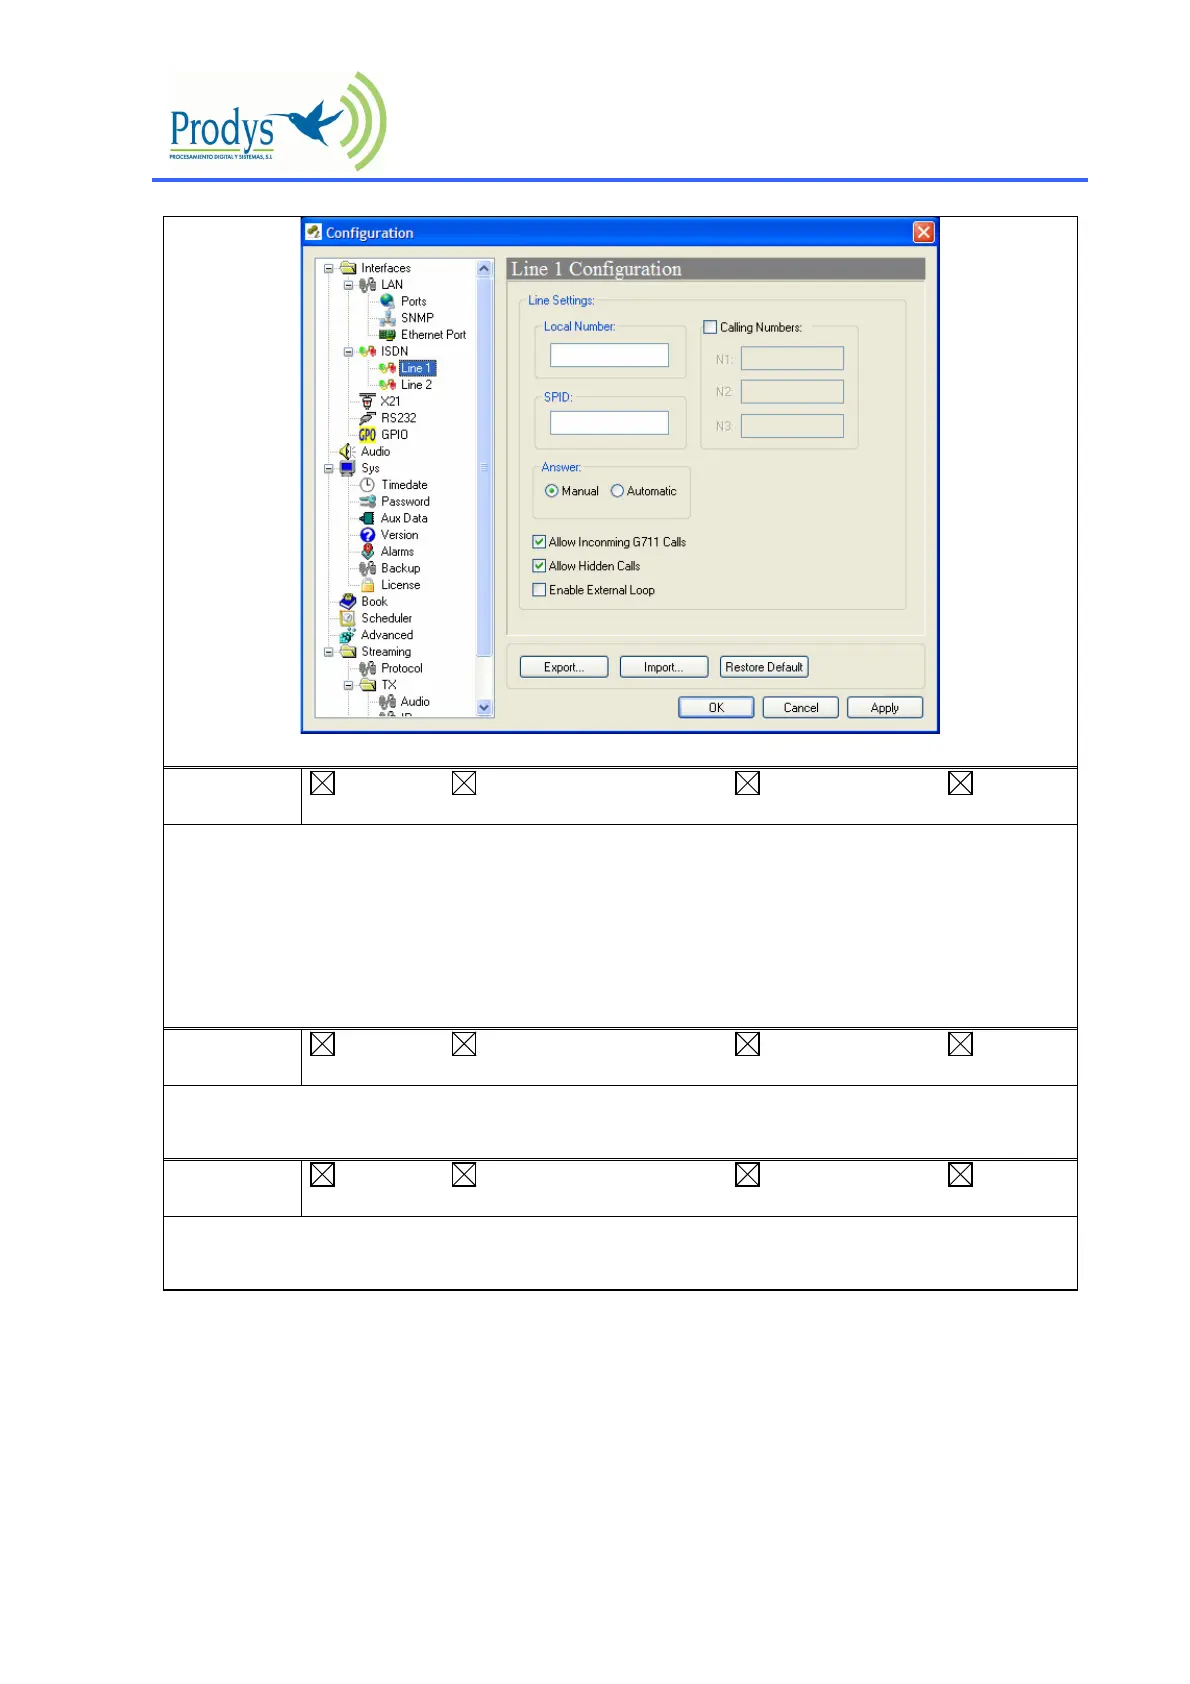Open the Scheduler icon
The height and width of the screenshot is (1684, 1190).
pos(347,618)
